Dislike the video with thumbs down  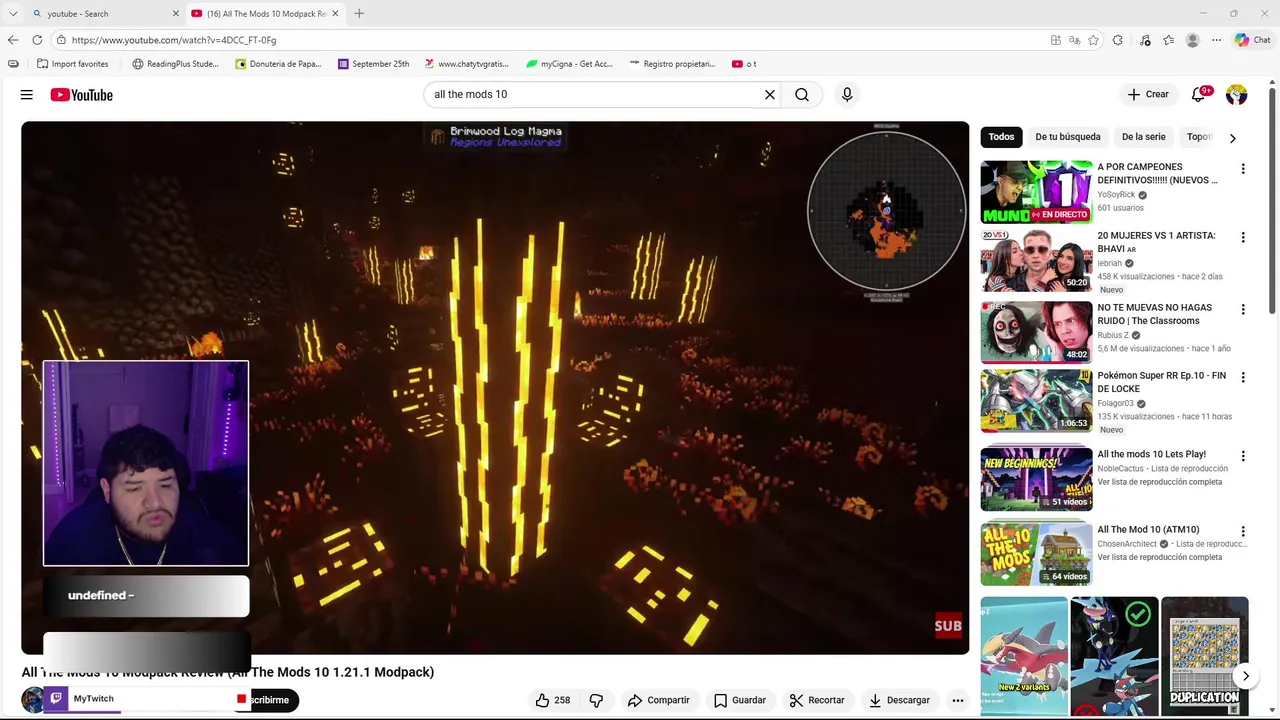[596, 700]
